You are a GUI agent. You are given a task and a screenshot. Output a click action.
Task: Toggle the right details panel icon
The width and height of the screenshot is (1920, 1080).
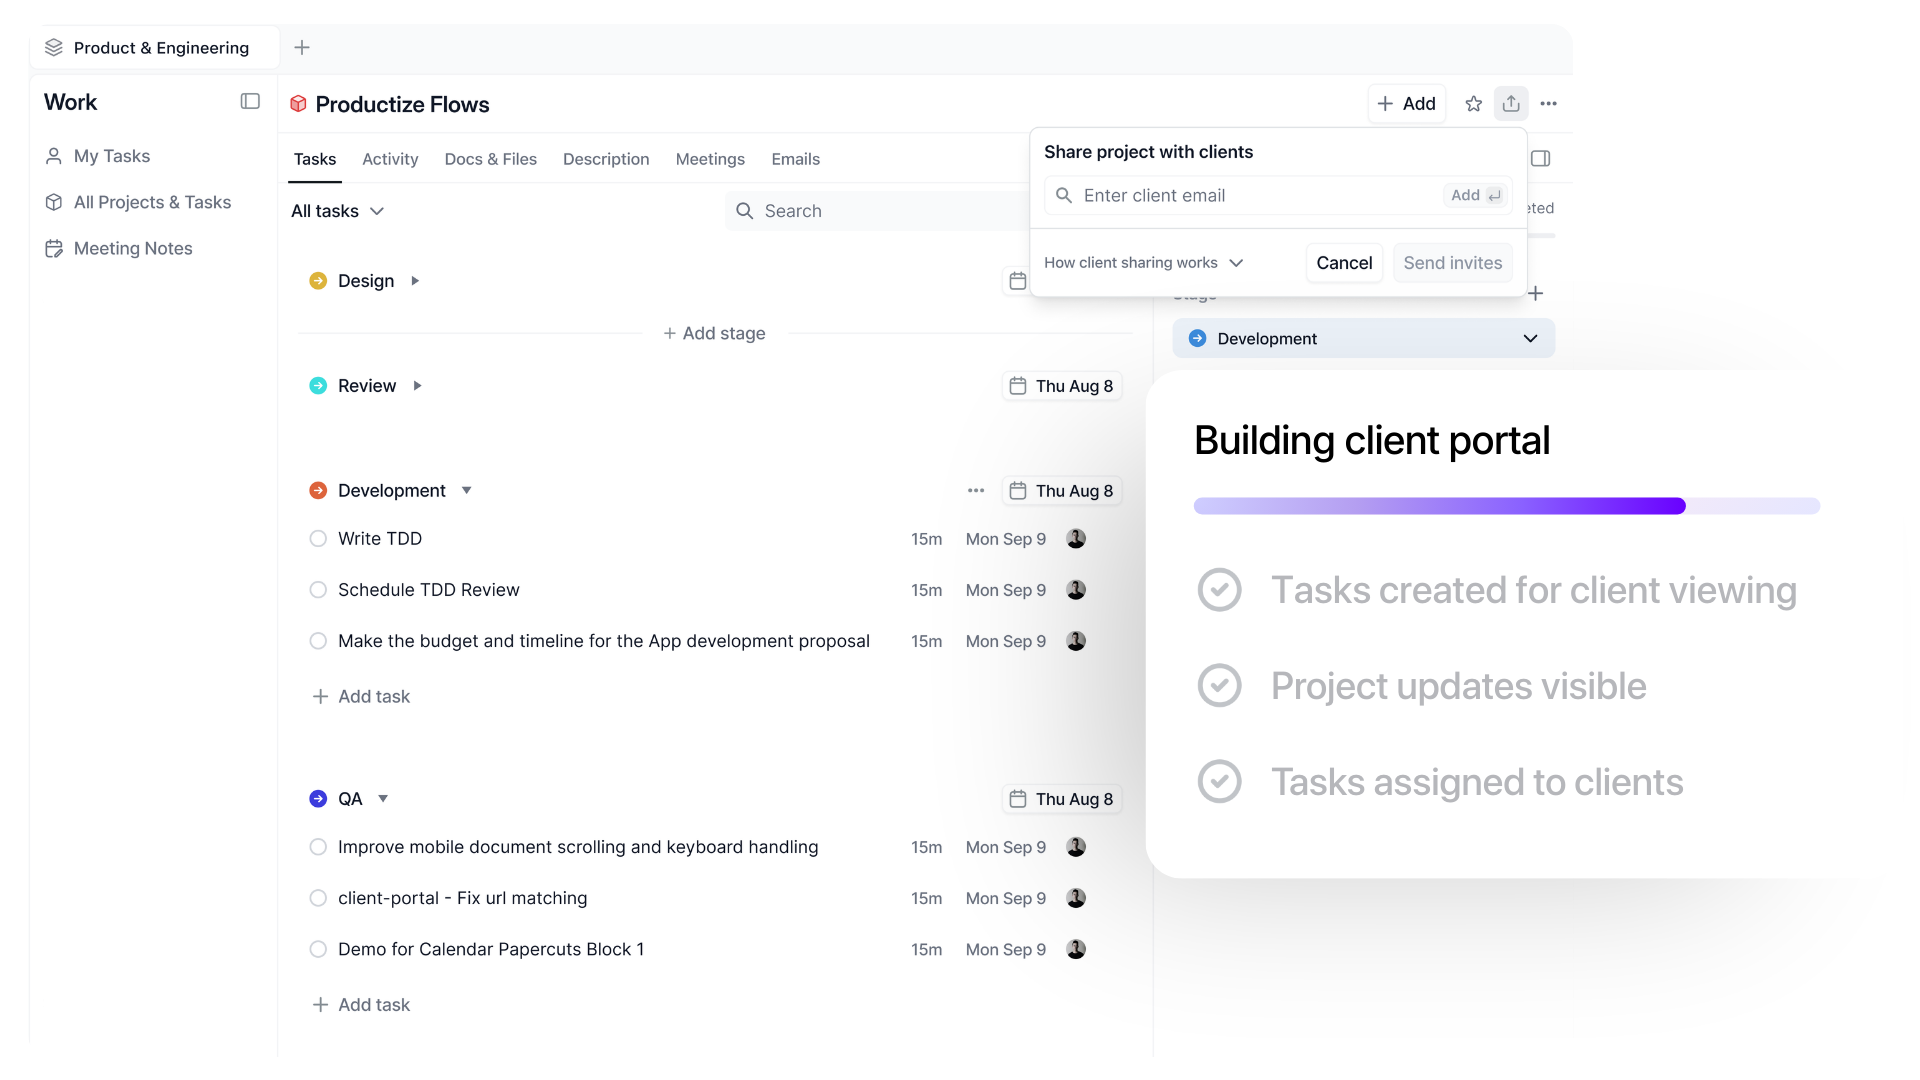(1540, 159)
